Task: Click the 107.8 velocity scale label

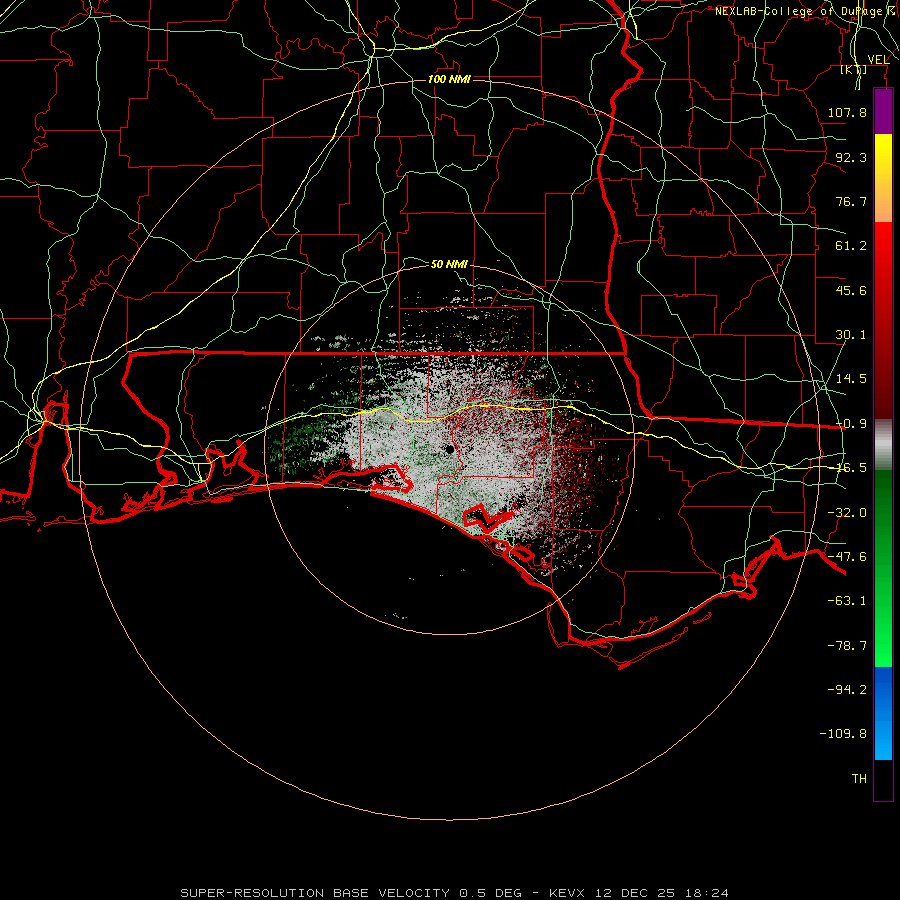Action: pyautogui.click(x=847, y=112)
